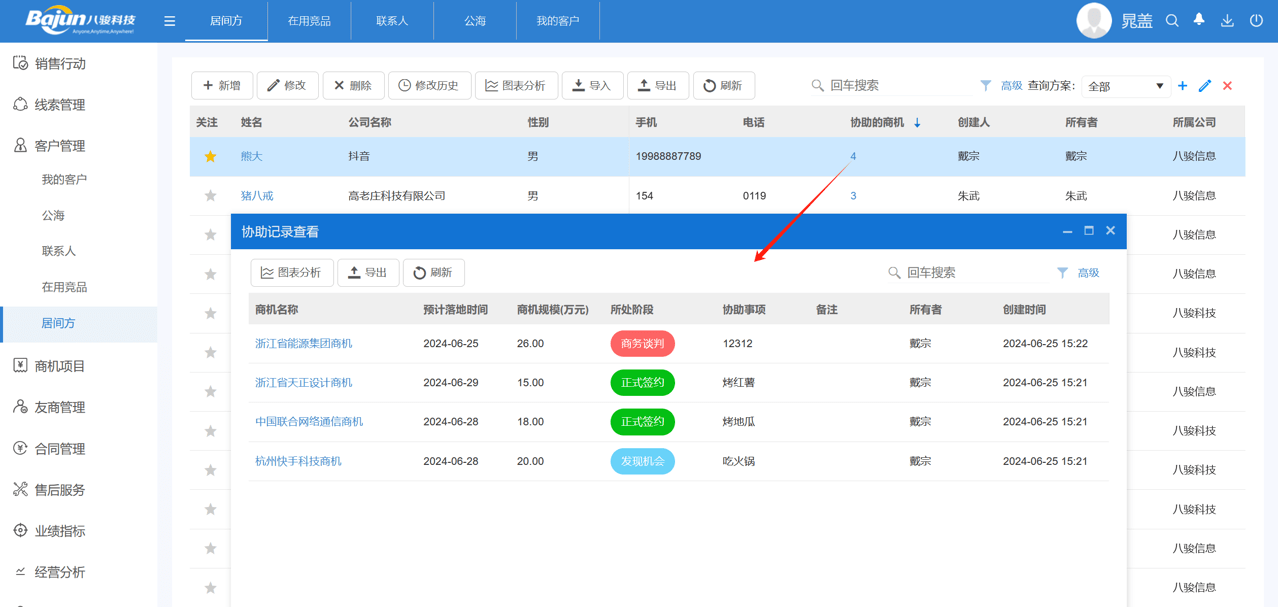This screenshot has height=607, width=1278.
Task: Click 删除 button in main toolbar
Action: 353,86
